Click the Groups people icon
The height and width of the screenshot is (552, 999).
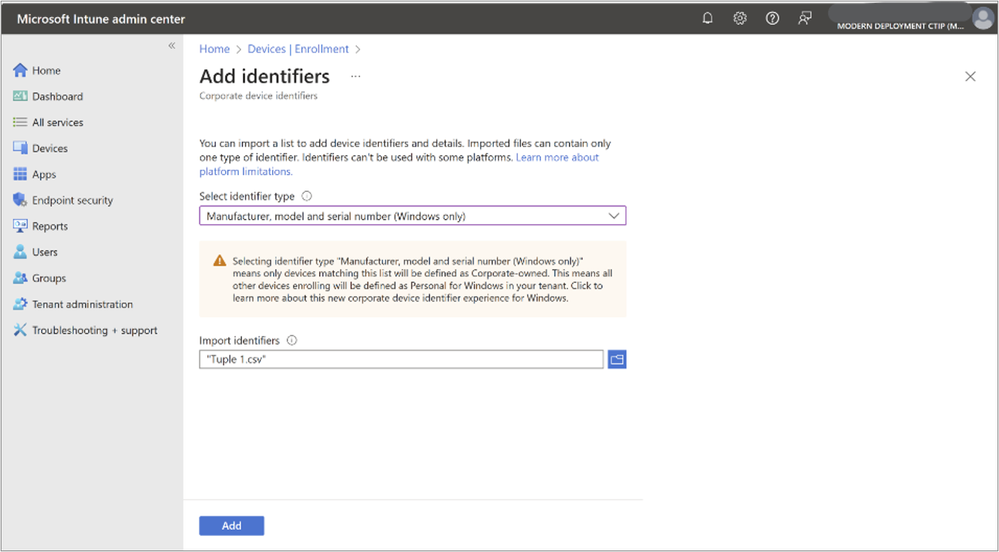(x=20, y=278)
